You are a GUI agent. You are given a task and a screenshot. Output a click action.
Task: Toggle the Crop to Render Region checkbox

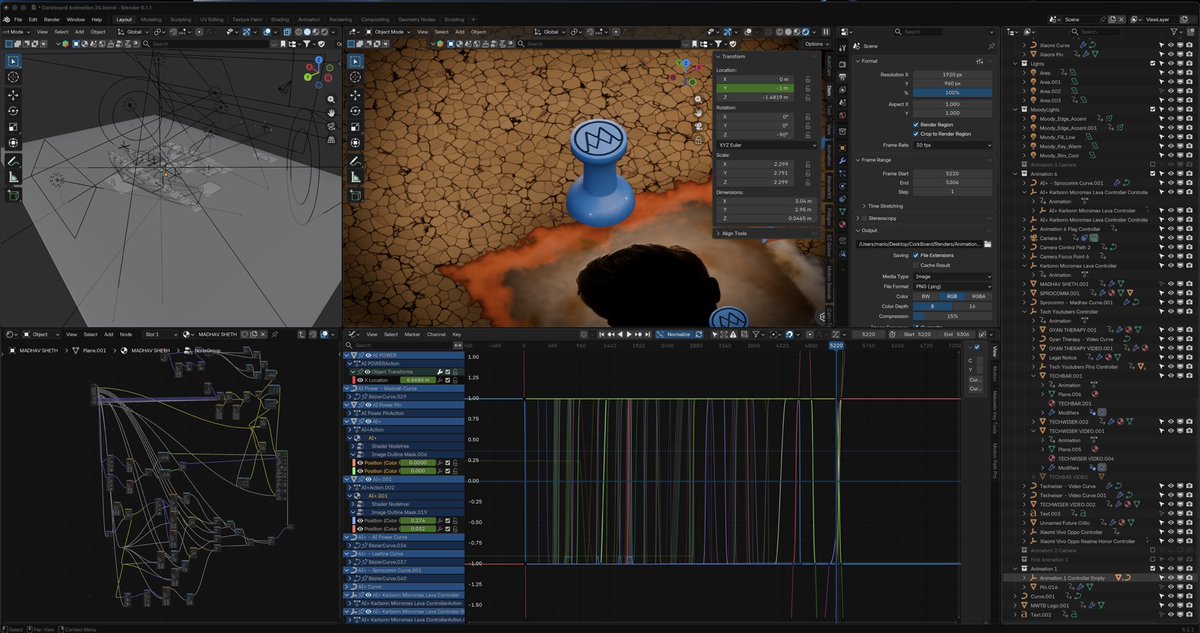[916, 133]
